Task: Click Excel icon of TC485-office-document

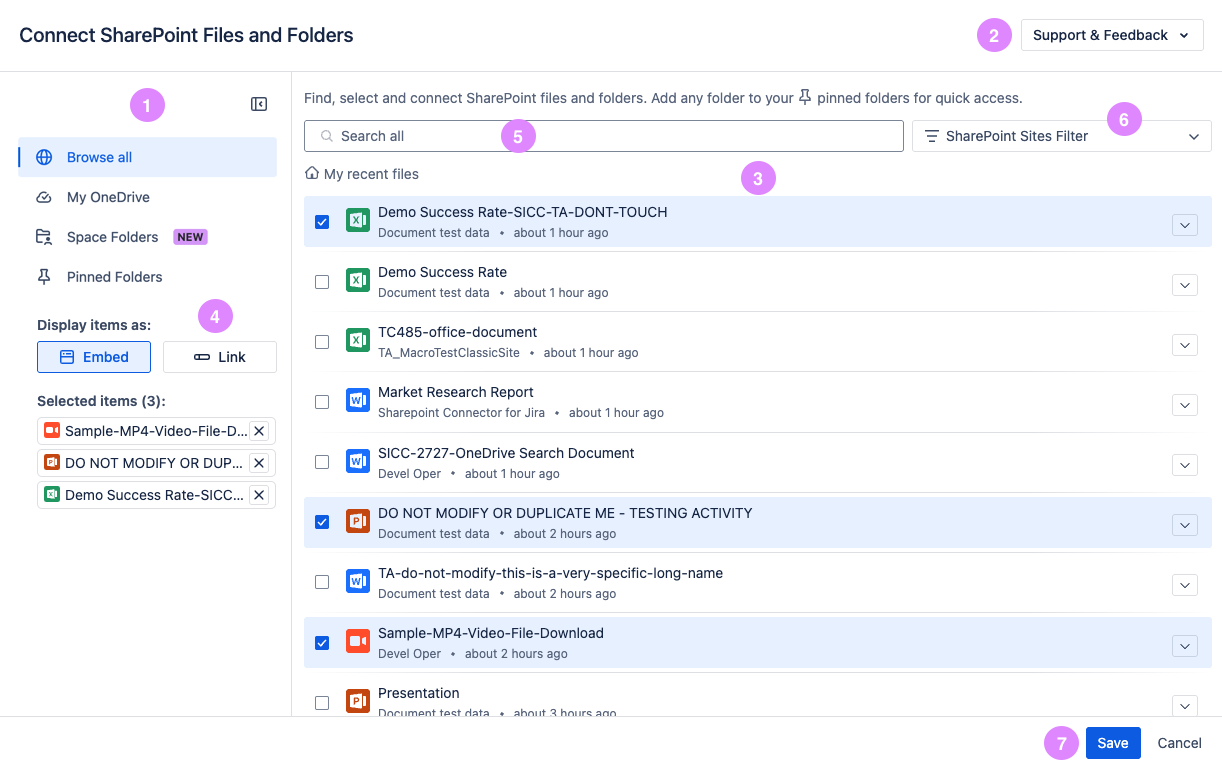Action: click(x=357, y=341)
